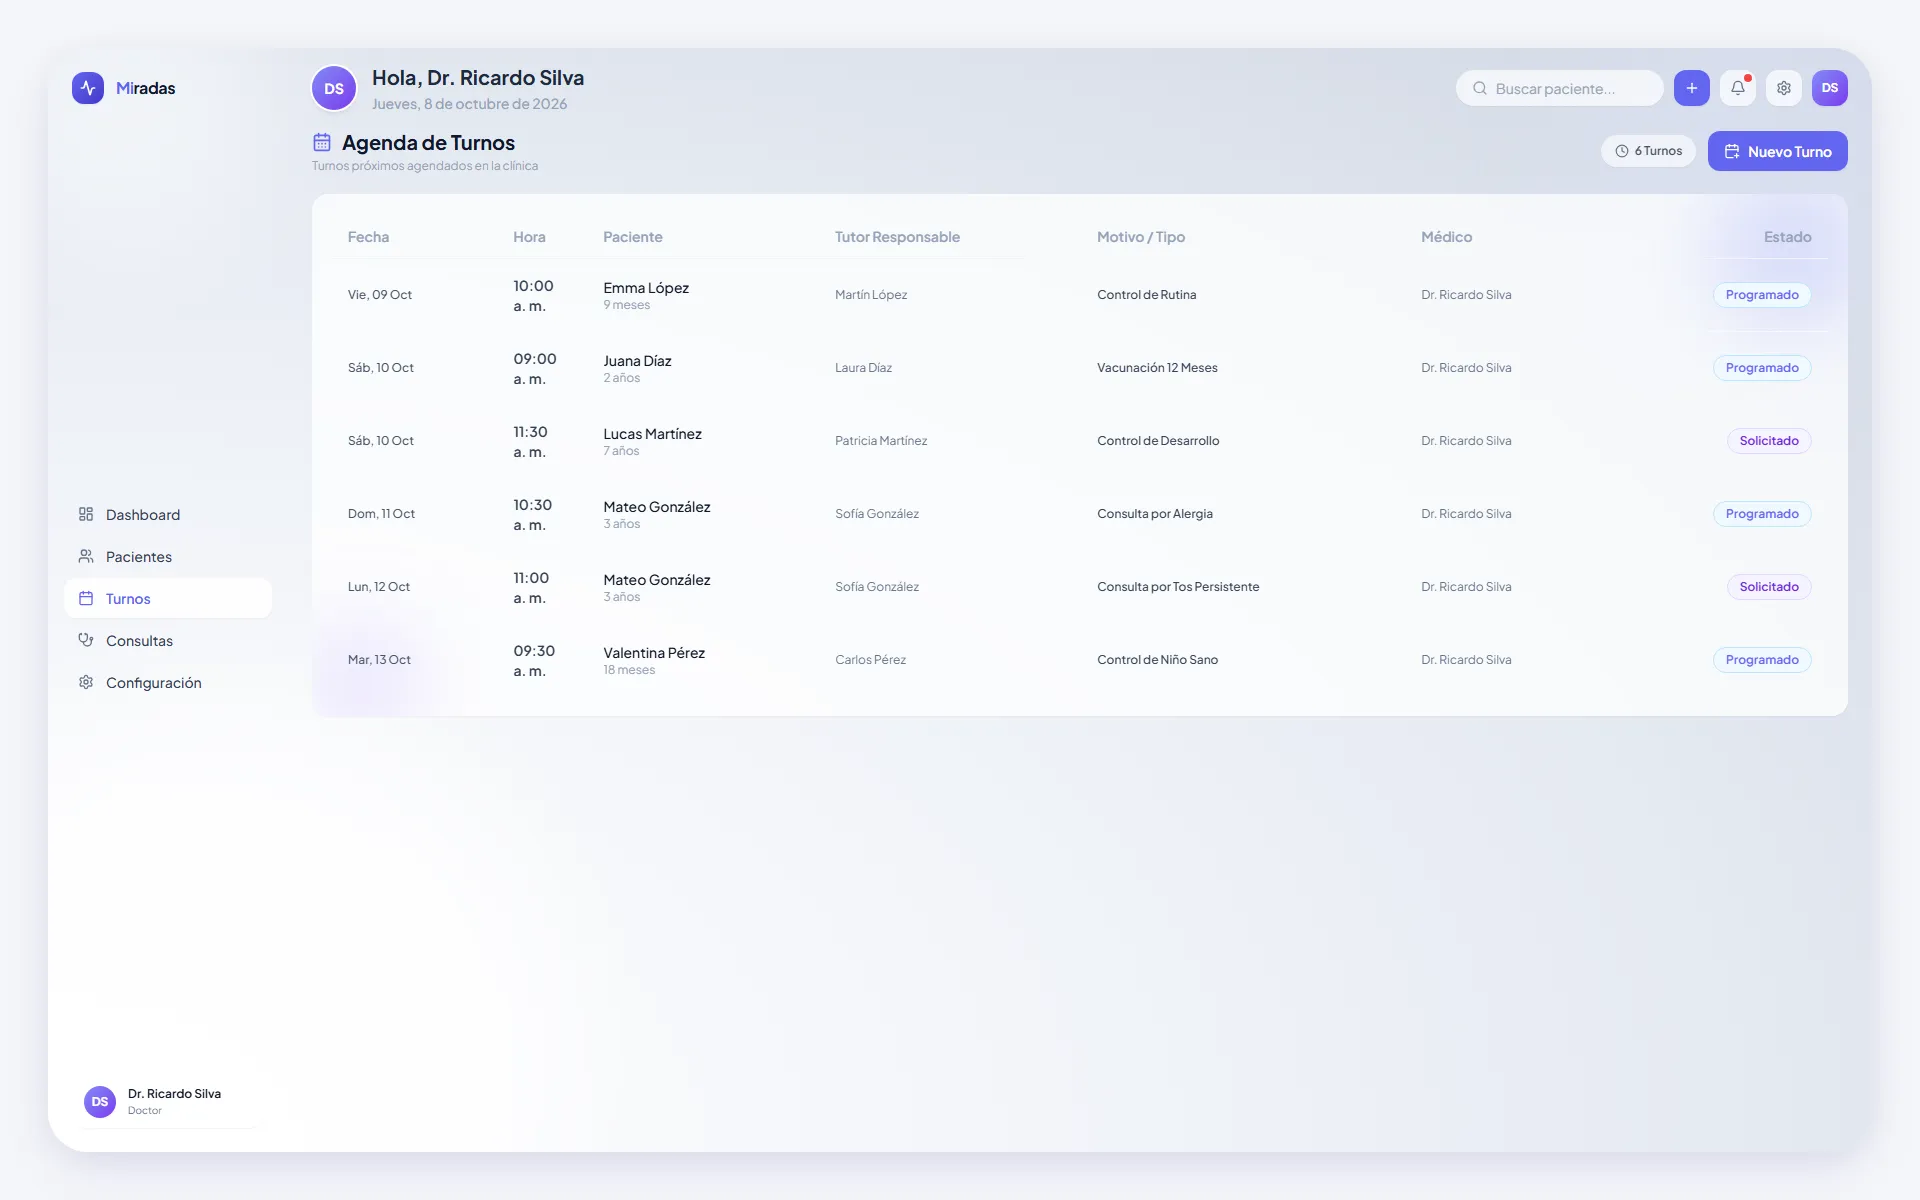This screenshot has height=1200, width=1920.
Task: Open the Dashboard menu item
Action: click(x=168, y=514)
